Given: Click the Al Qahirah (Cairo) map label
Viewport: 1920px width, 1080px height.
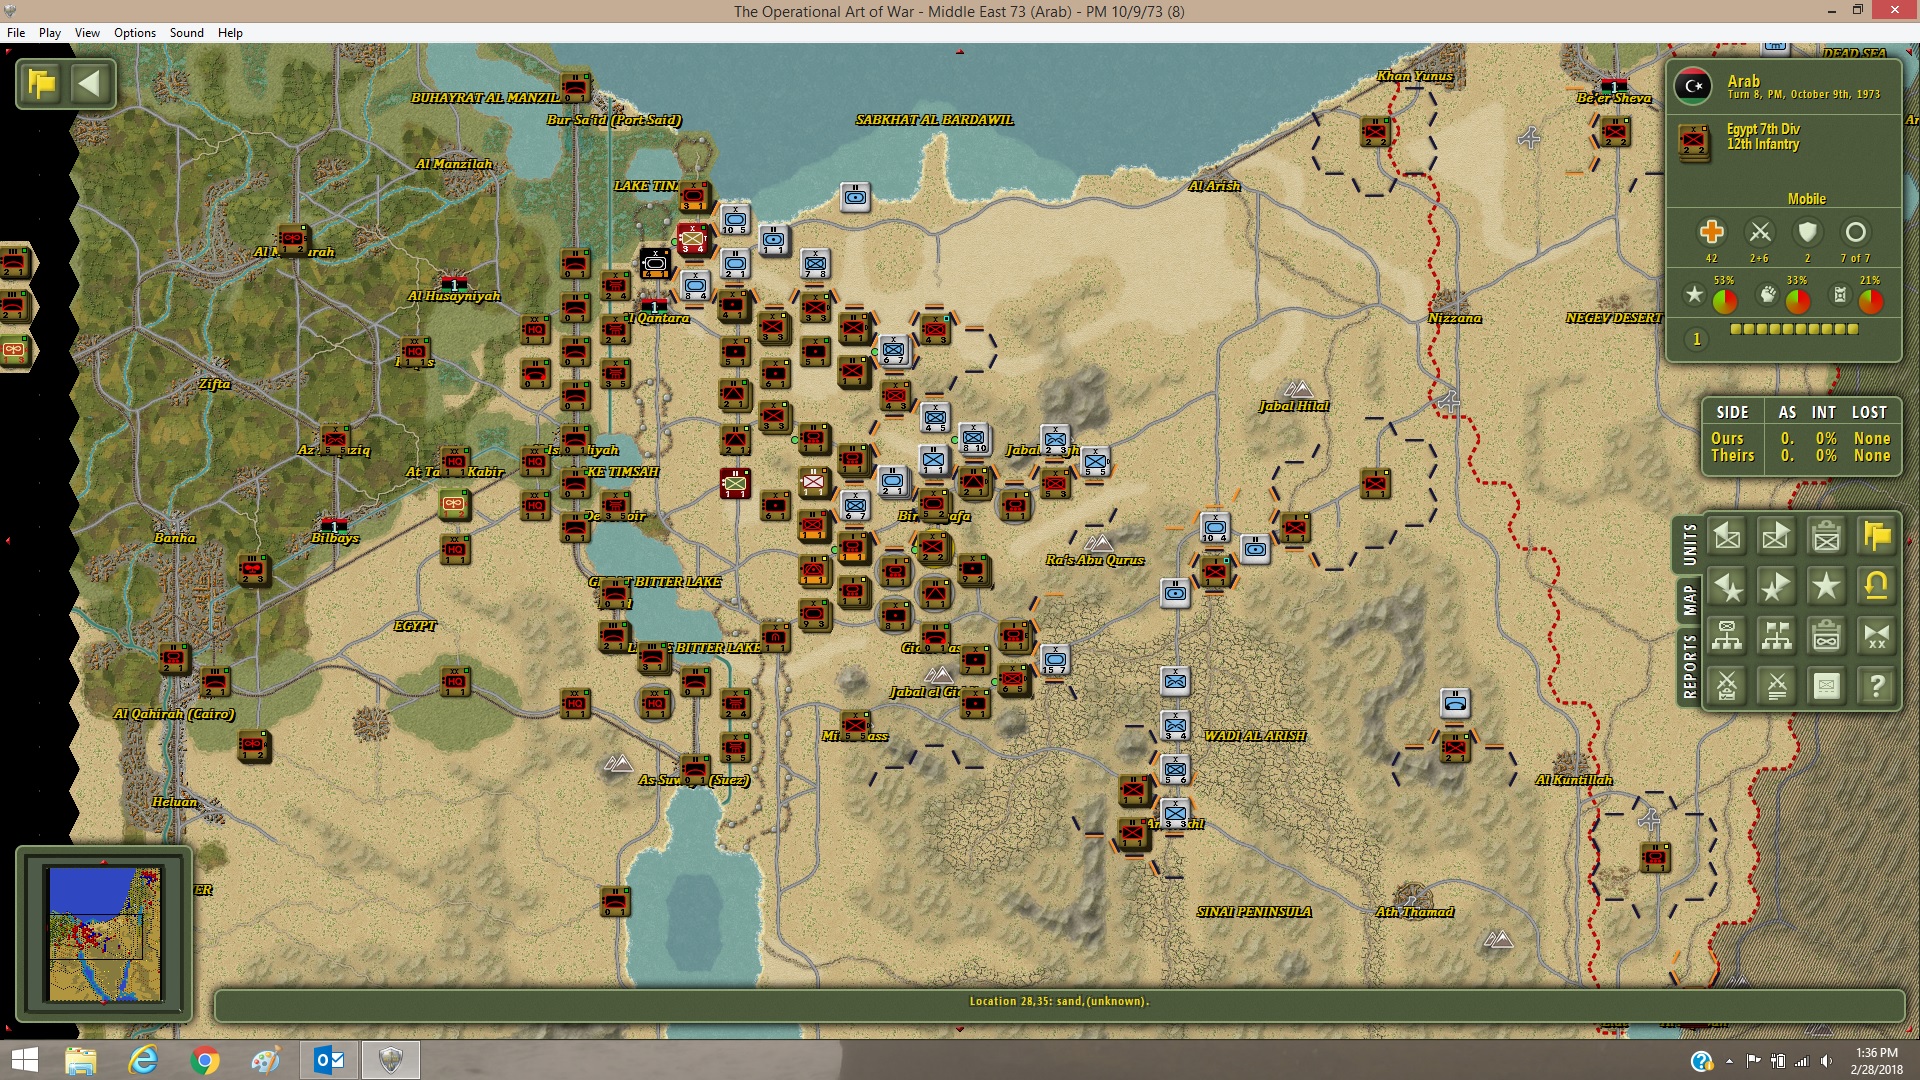Looking at the screenshot, I should [x=174, y=714].
